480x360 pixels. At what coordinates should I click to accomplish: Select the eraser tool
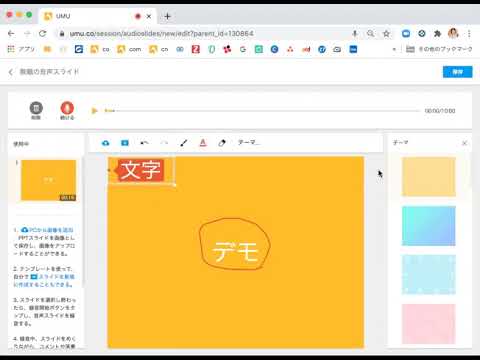(x=222, y=143)
